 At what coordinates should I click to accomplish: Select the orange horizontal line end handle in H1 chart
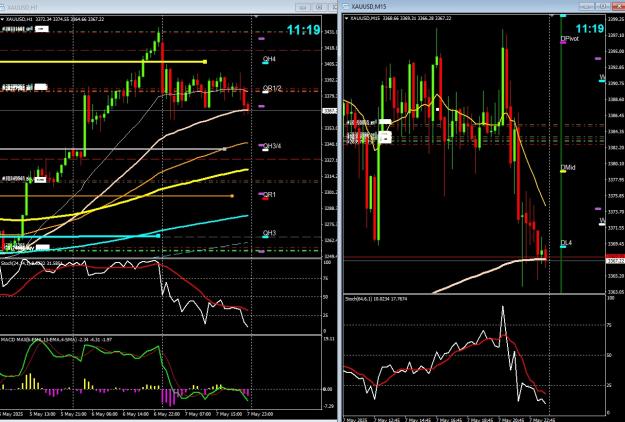[x=232, y=196]
